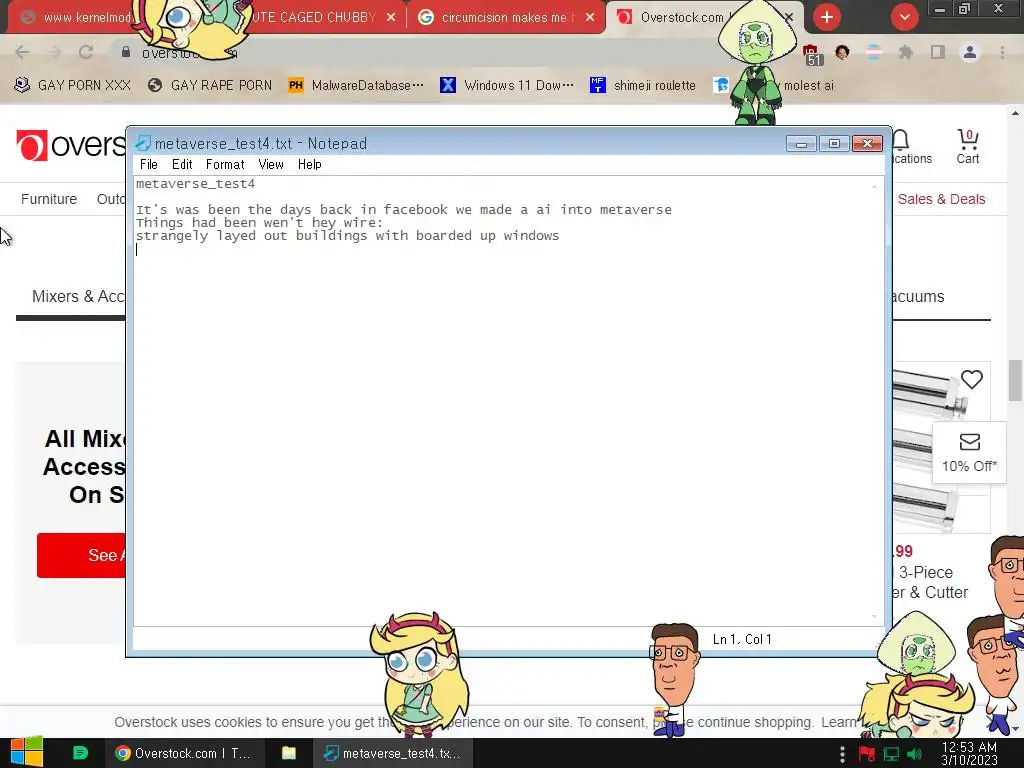This screenshot has height=768, width=1024.
Task: Open the network tray icon
Action: pos(891,754)
